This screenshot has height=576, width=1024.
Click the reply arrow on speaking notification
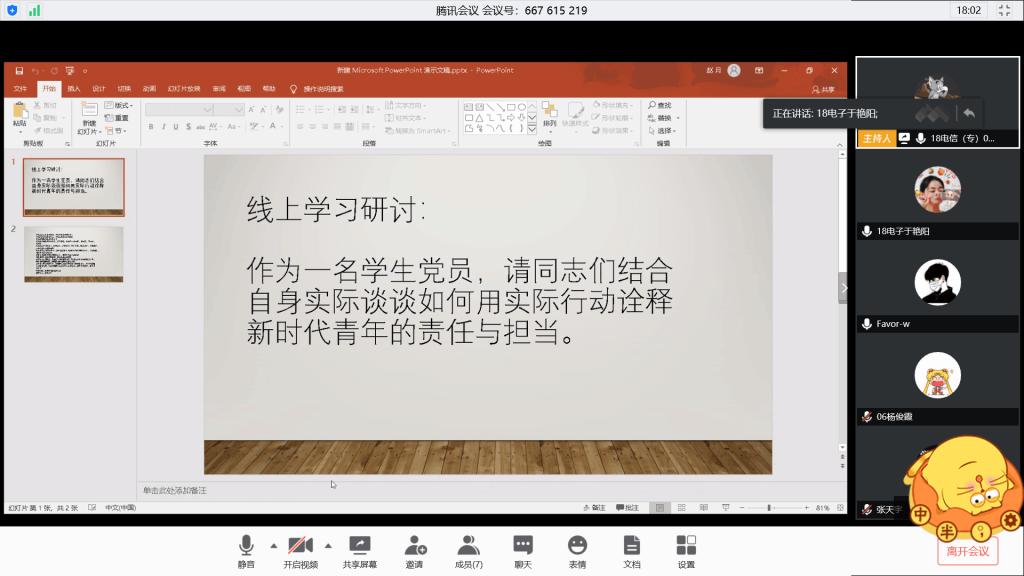click(x=968, y=113)
